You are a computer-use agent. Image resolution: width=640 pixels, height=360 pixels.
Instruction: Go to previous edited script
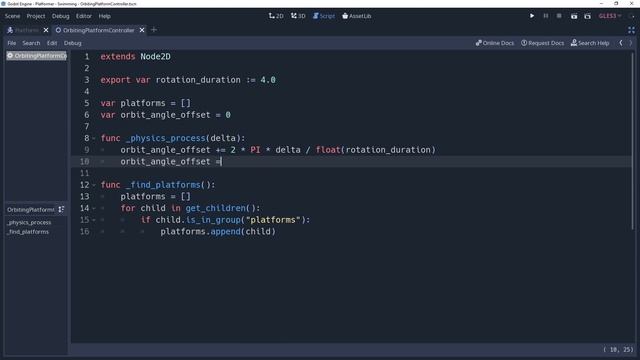(x=621, y=43)
